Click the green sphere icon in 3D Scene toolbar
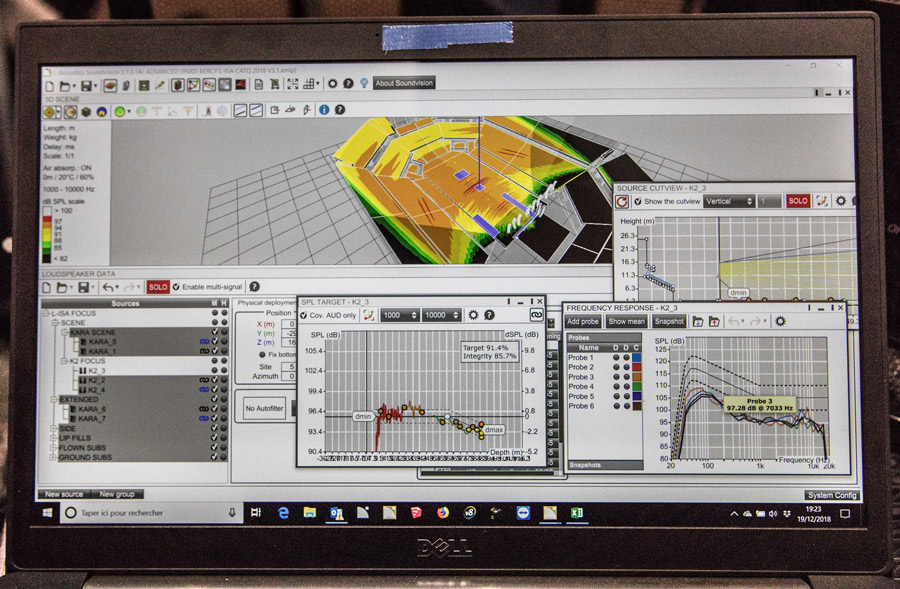This screenshot has width=900, height=589. click(x=119, y=112)
